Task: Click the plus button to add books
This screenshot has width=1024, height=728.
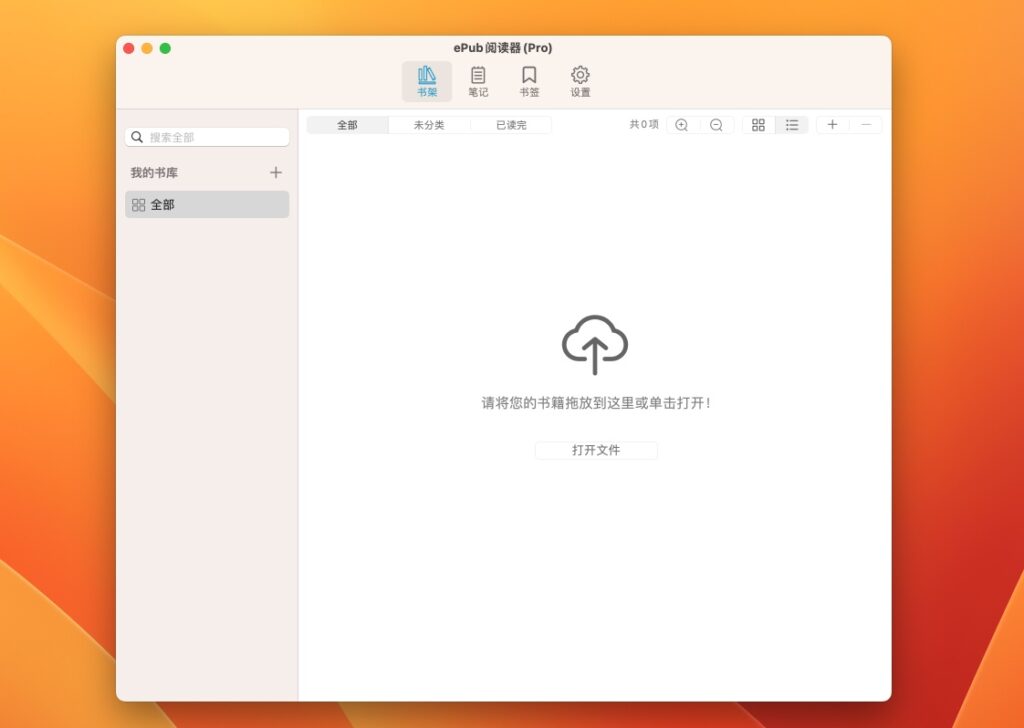Action: coord(832,124)
